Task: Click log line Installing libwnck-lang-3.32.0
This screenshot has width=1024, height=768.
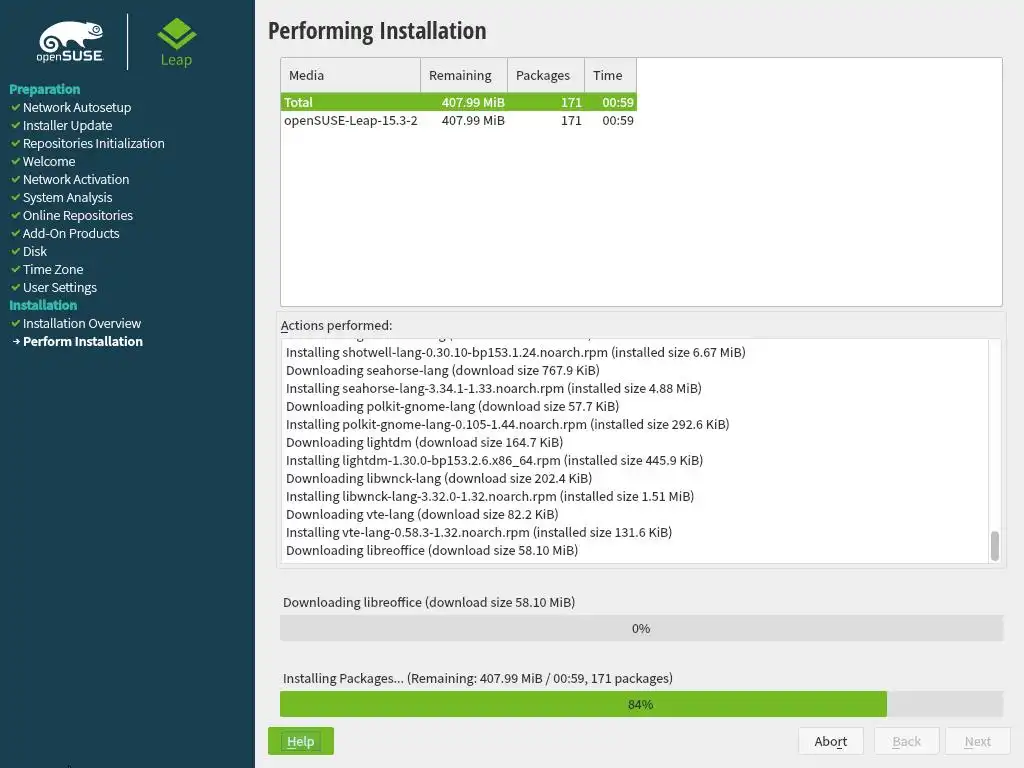Action: [490, 496]
